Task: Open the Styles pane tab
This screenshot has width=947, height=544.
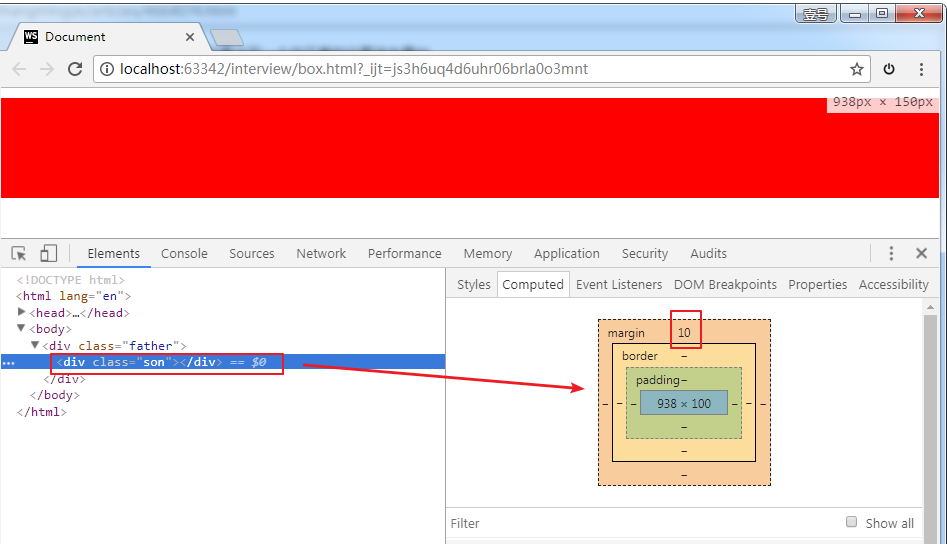Action: click(x=473, y=285)
